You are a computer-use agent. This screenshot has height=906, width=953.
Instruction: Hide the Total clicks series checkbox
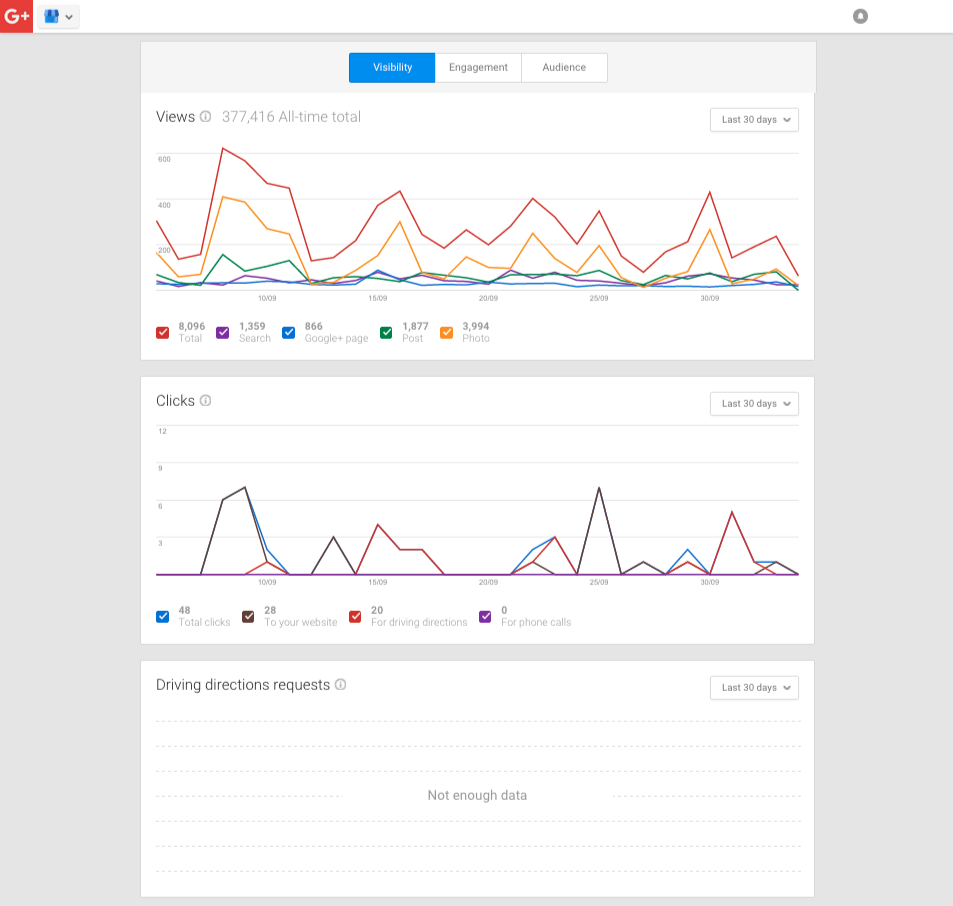tap(163, 616)
